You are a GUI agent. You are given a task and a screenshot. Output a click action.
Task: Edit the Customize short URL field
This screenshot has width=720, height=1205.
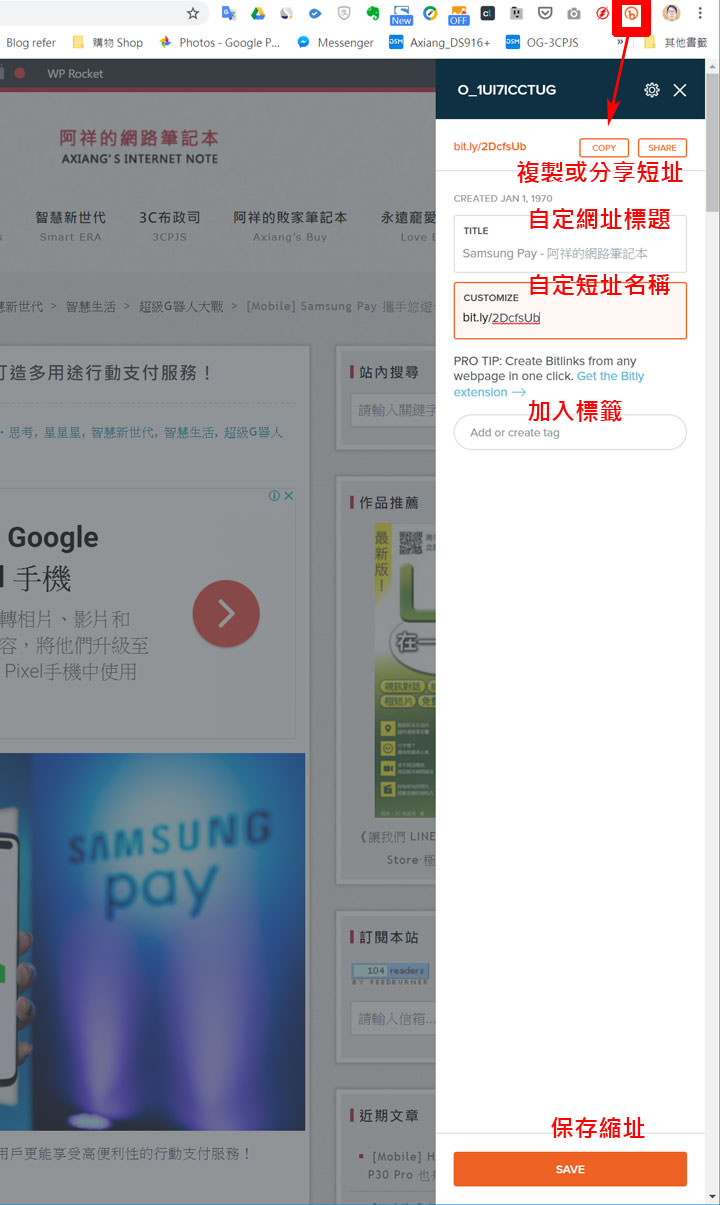click(x=570, y=310)
